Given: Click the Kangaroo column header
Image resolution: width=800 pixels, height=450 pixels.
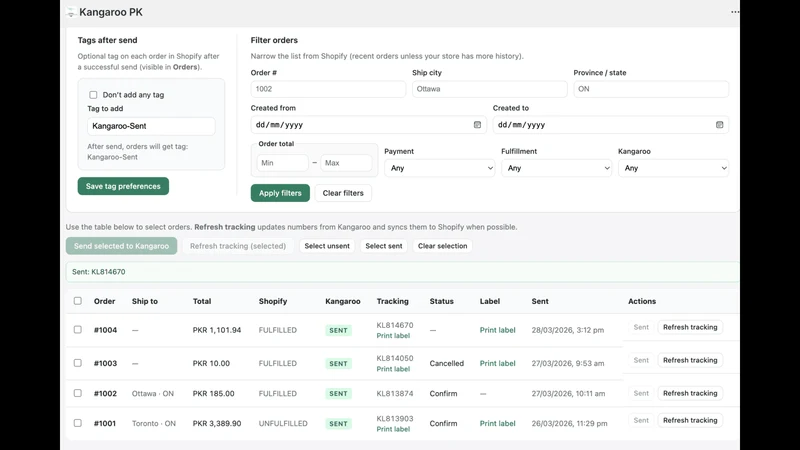Looking at the screenshot, I should [343, 301].
